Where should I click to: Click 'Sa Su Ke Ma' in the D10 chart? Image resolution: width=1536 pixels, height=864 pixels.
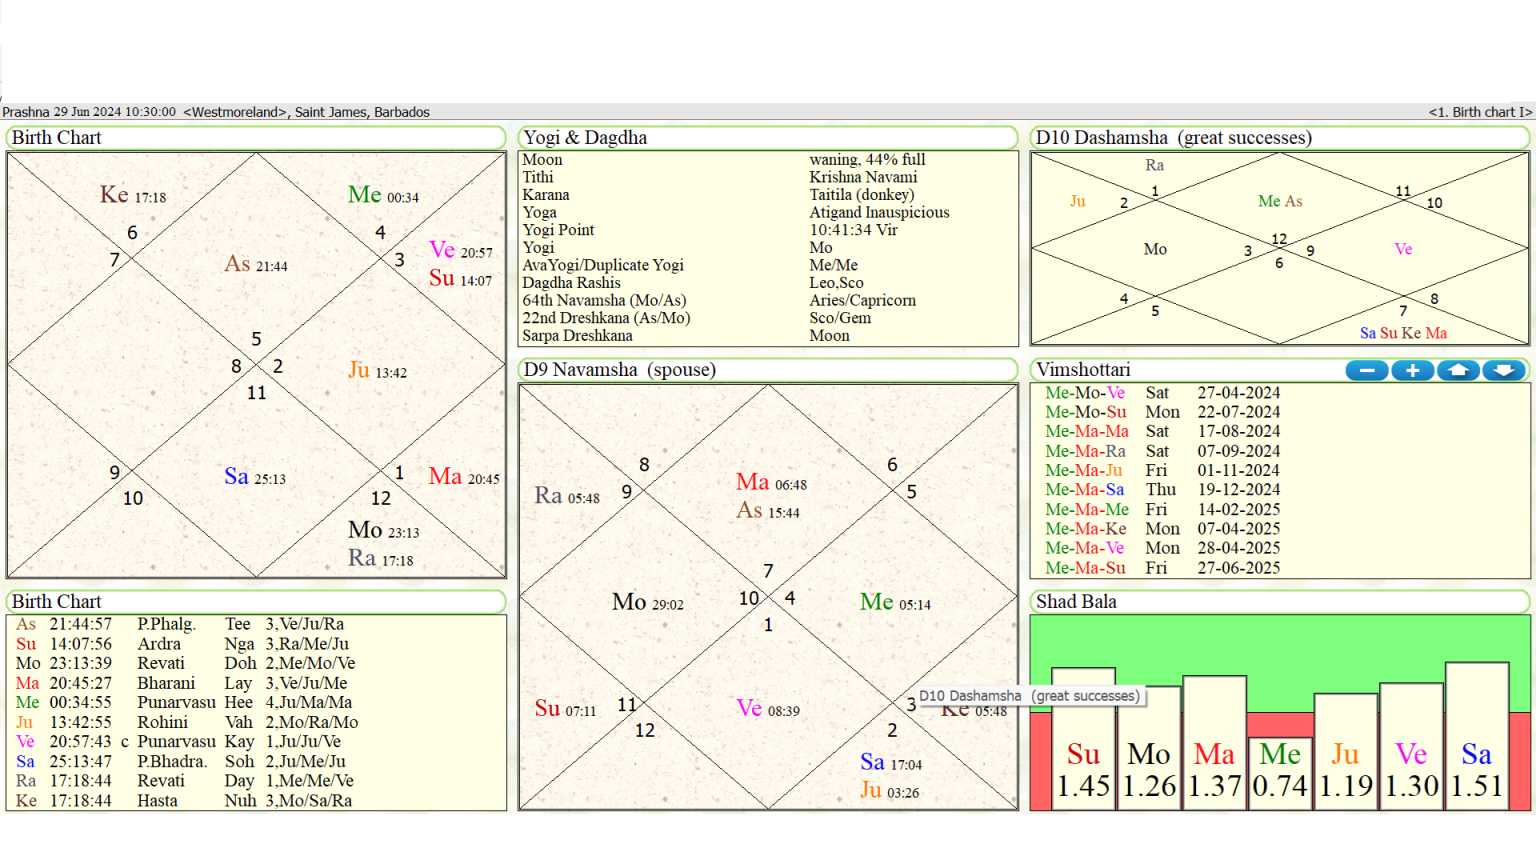pos(1403,333)
